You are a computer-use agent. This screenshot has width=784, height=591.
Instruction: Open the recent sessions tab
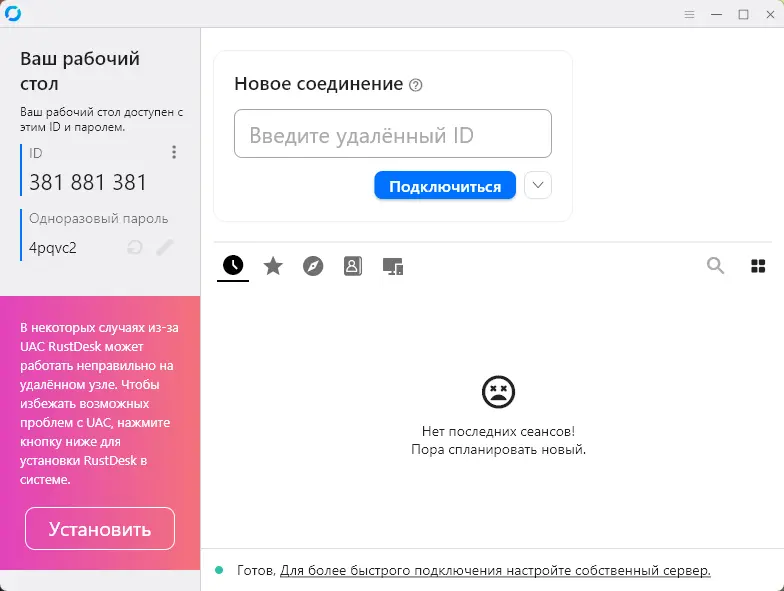click(233, 265)
